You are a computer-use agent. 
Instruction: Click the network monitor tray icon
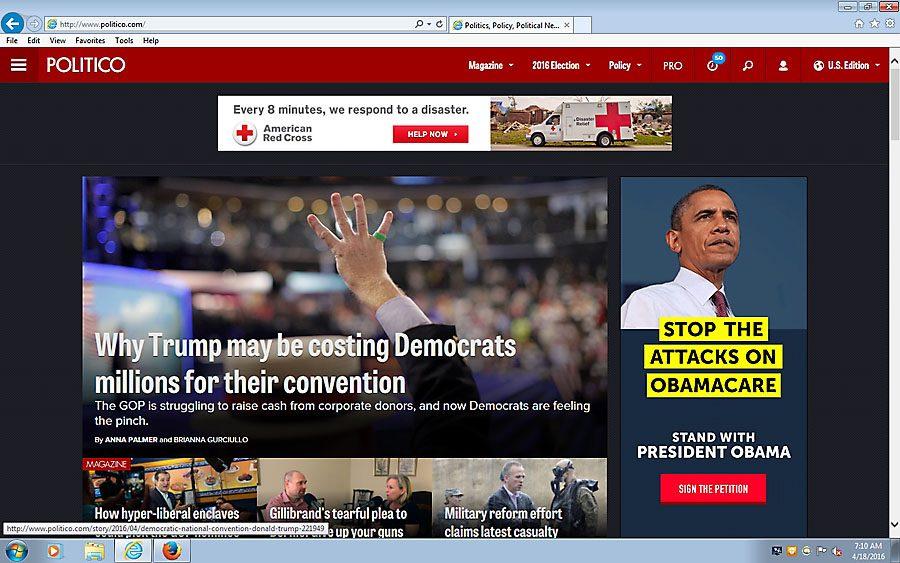[777, 551]
